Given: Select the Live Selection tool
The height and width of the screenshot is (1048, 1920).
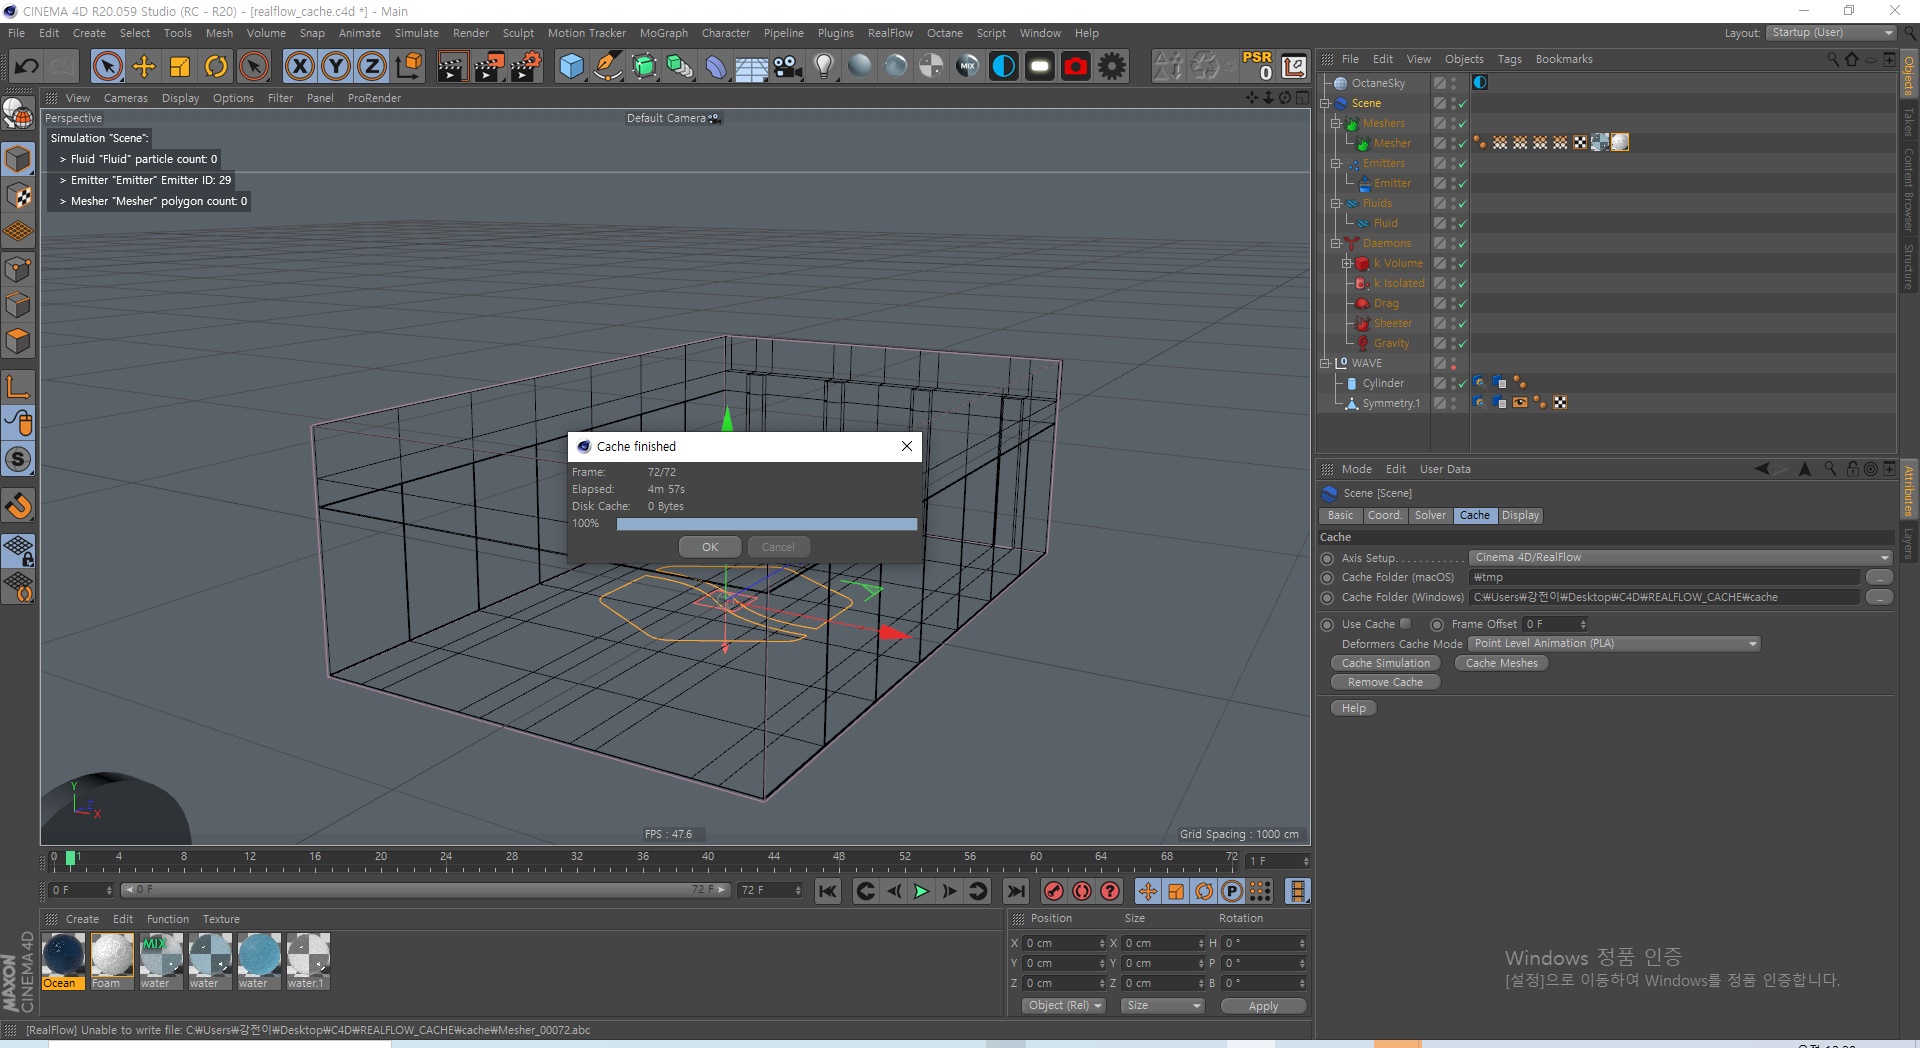Looking at the screenshot, I should click(x=107, y=67).
